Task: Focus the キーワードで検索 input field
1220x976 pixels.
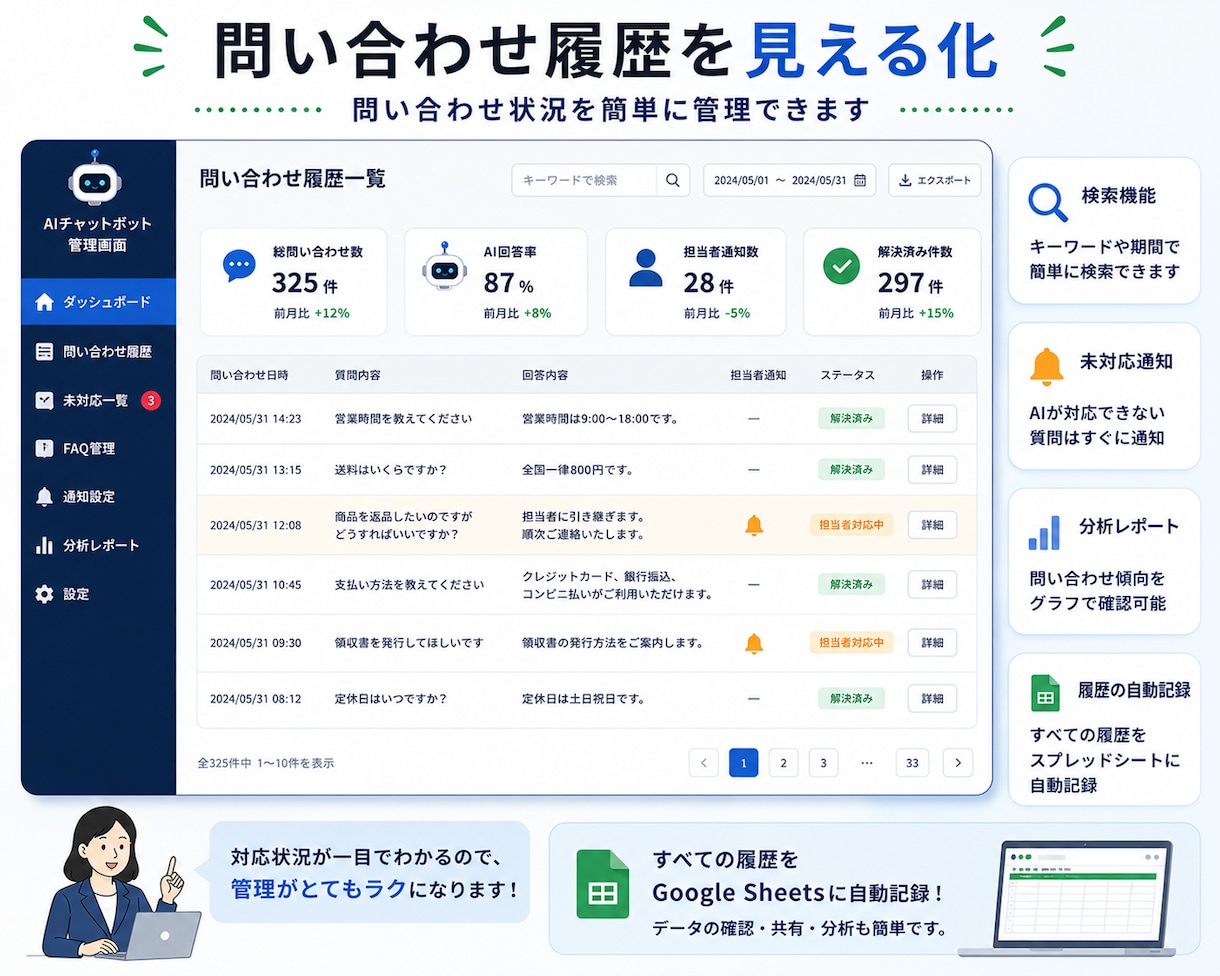Action: coord(584,180)
